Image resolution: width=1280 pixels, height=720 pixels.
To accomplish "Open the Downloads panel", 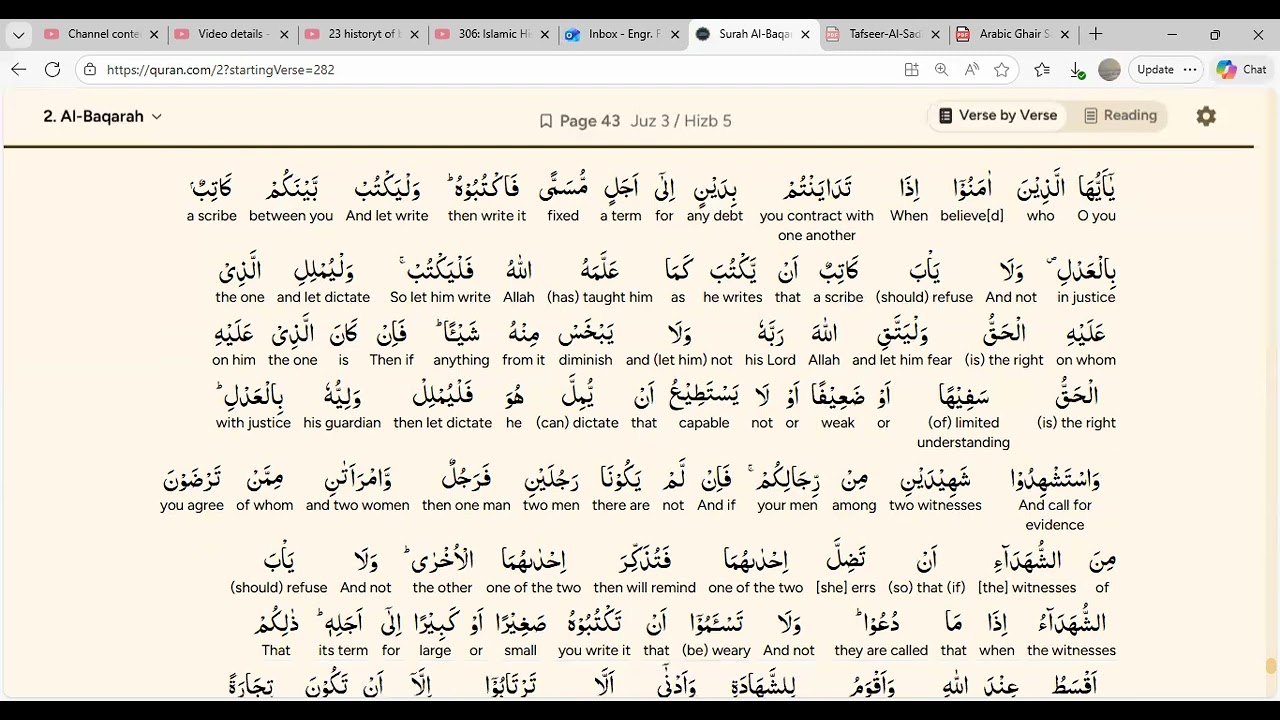I will click(1077, 70).
